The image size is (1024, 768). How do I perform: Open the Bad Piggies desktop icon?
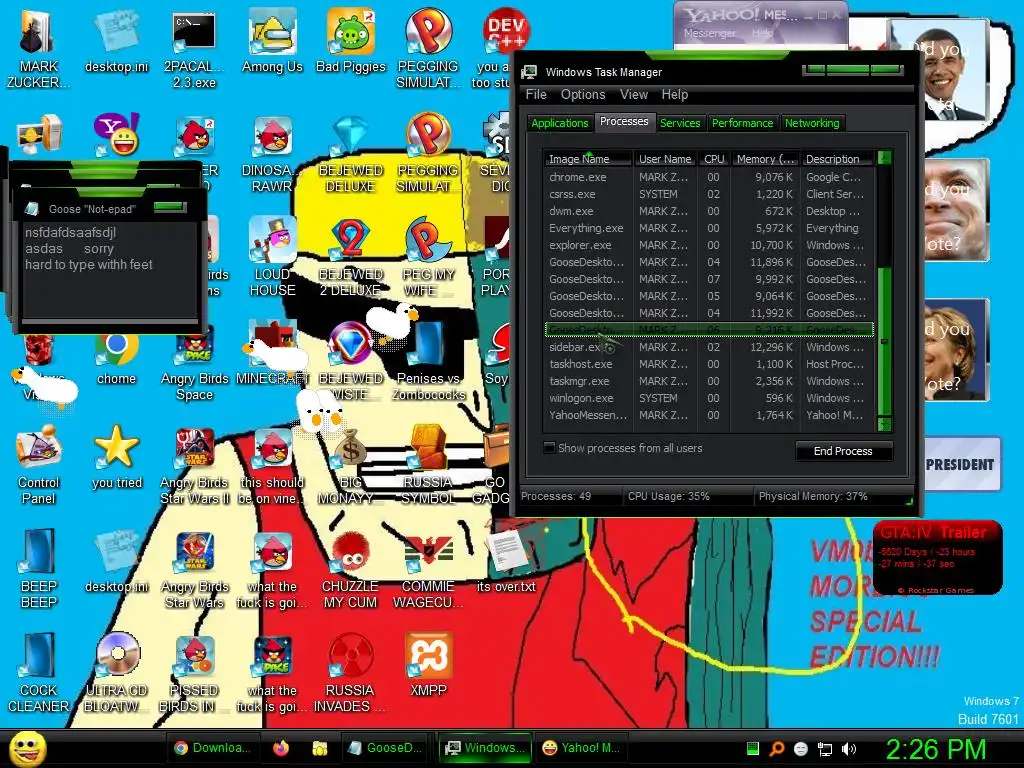coord(351,40)
